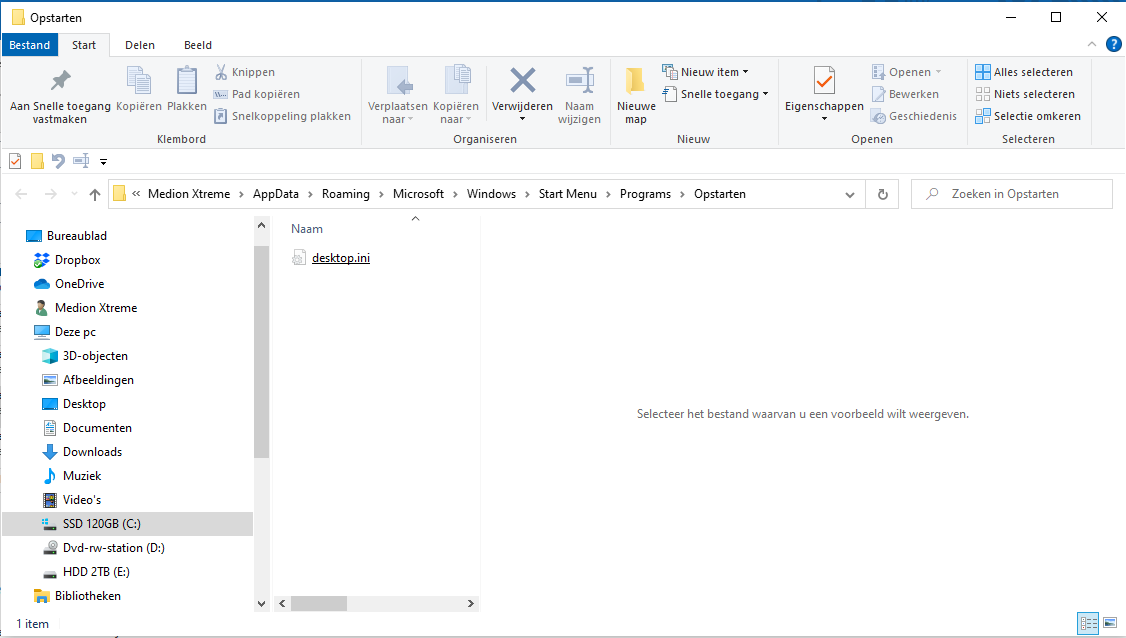Refresh the Opstarten folder view
The width and height of the screenshot is (1126, 638).
(x=882, y=194)
